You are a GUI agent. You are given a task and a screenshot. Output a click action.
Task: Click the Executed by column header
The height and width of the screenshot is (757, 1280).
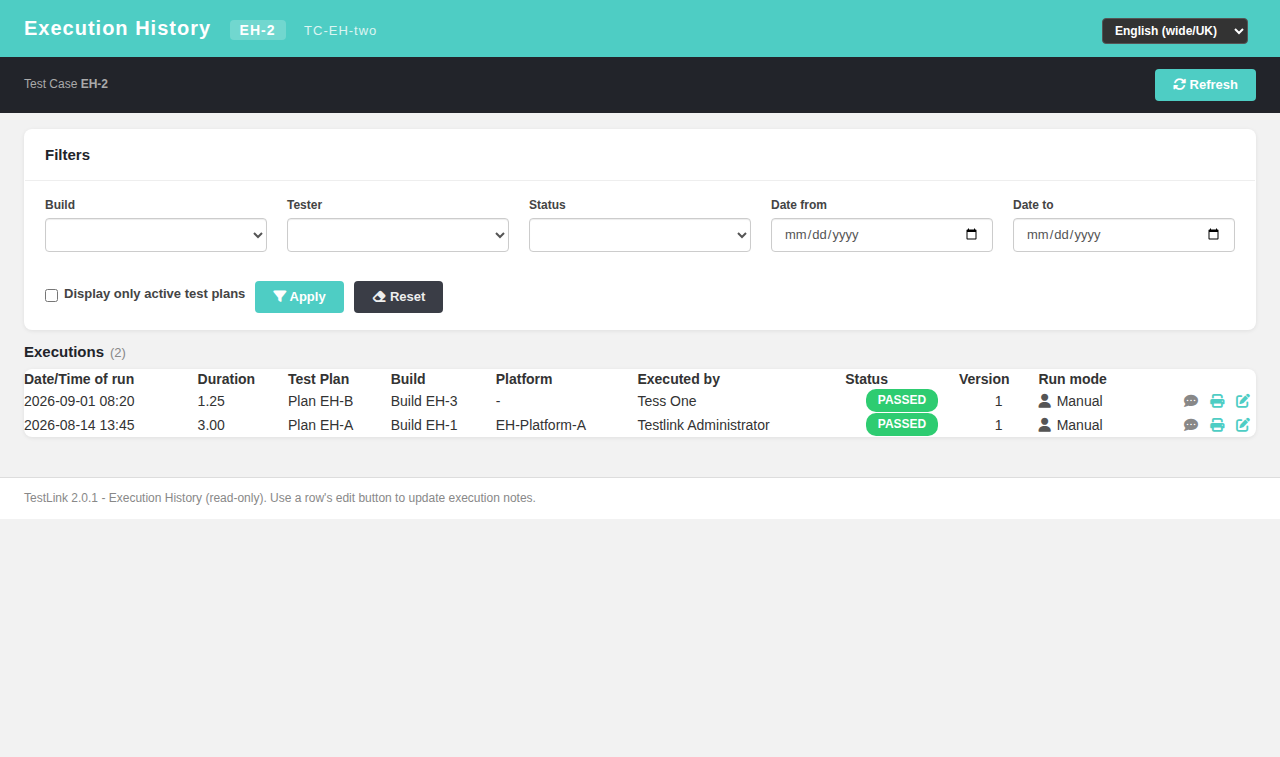[x=679, y=379]
